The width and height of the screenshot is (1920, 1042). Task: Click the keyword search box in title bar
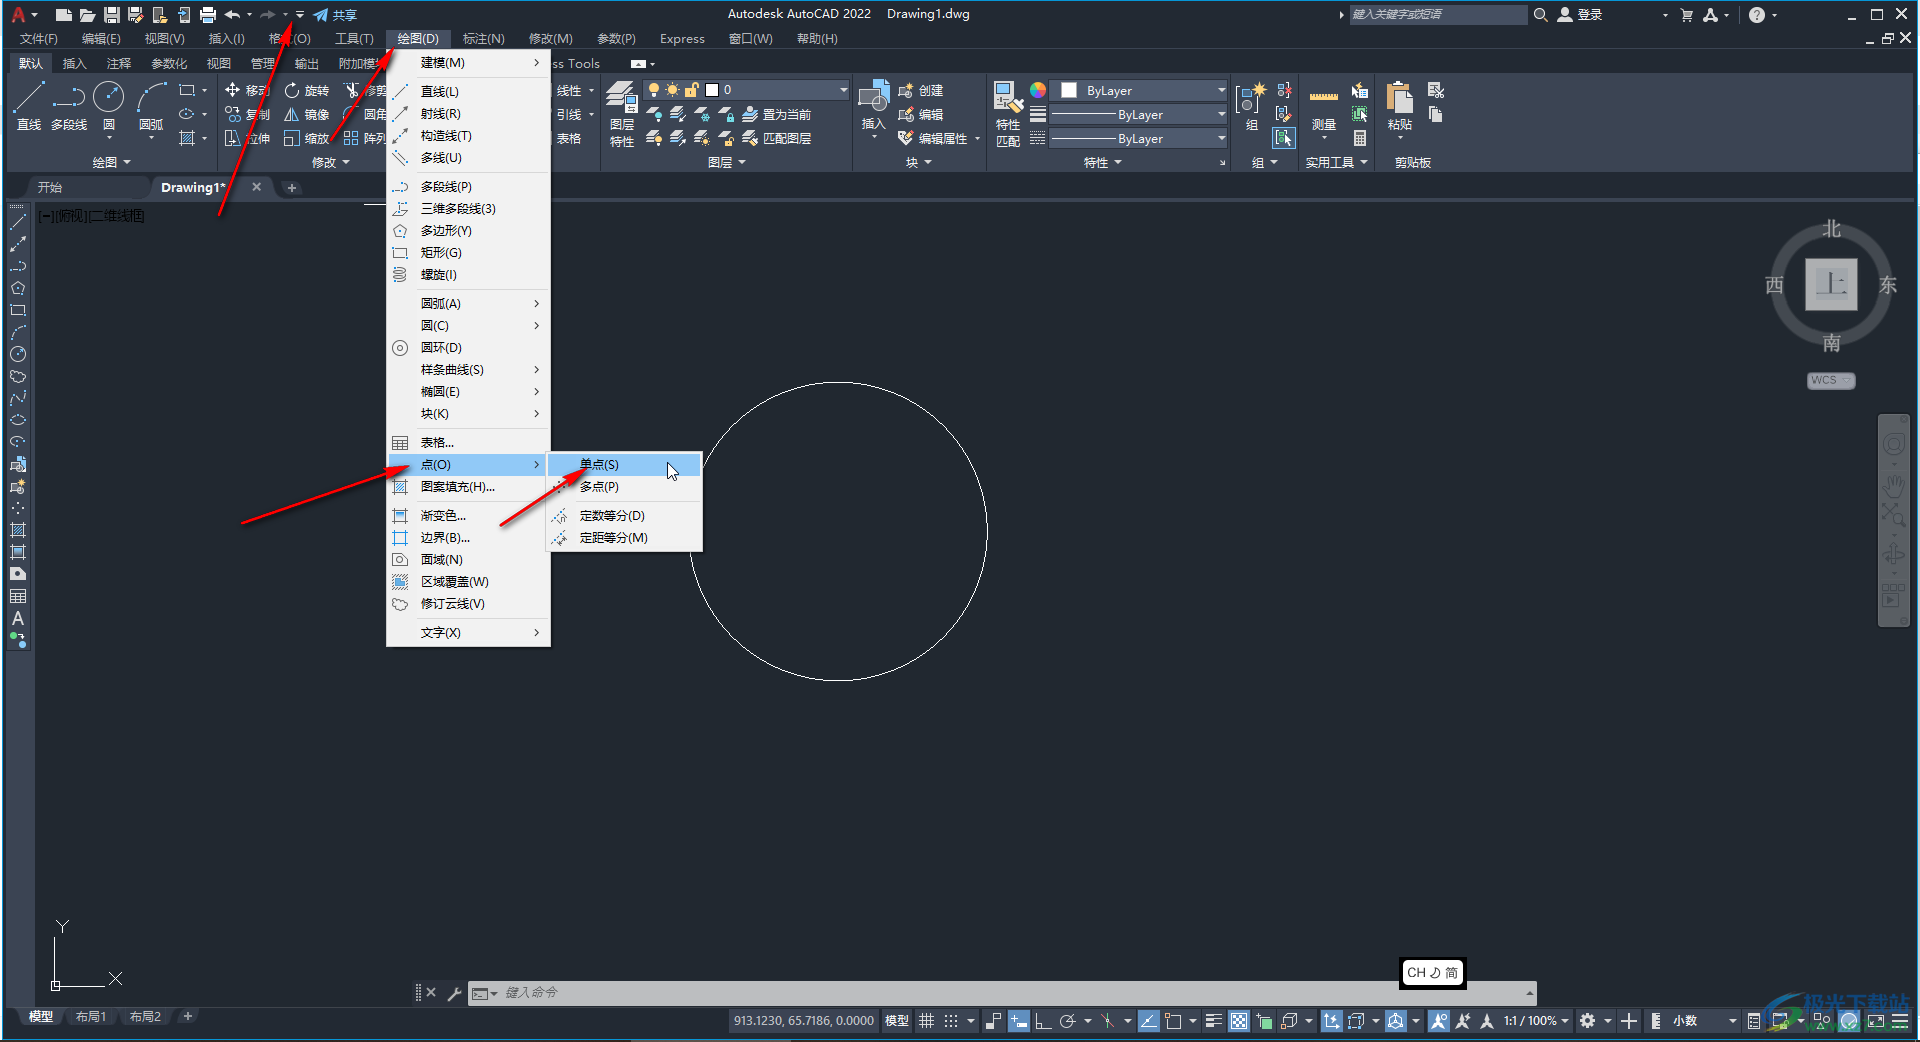click(1437, 15)
